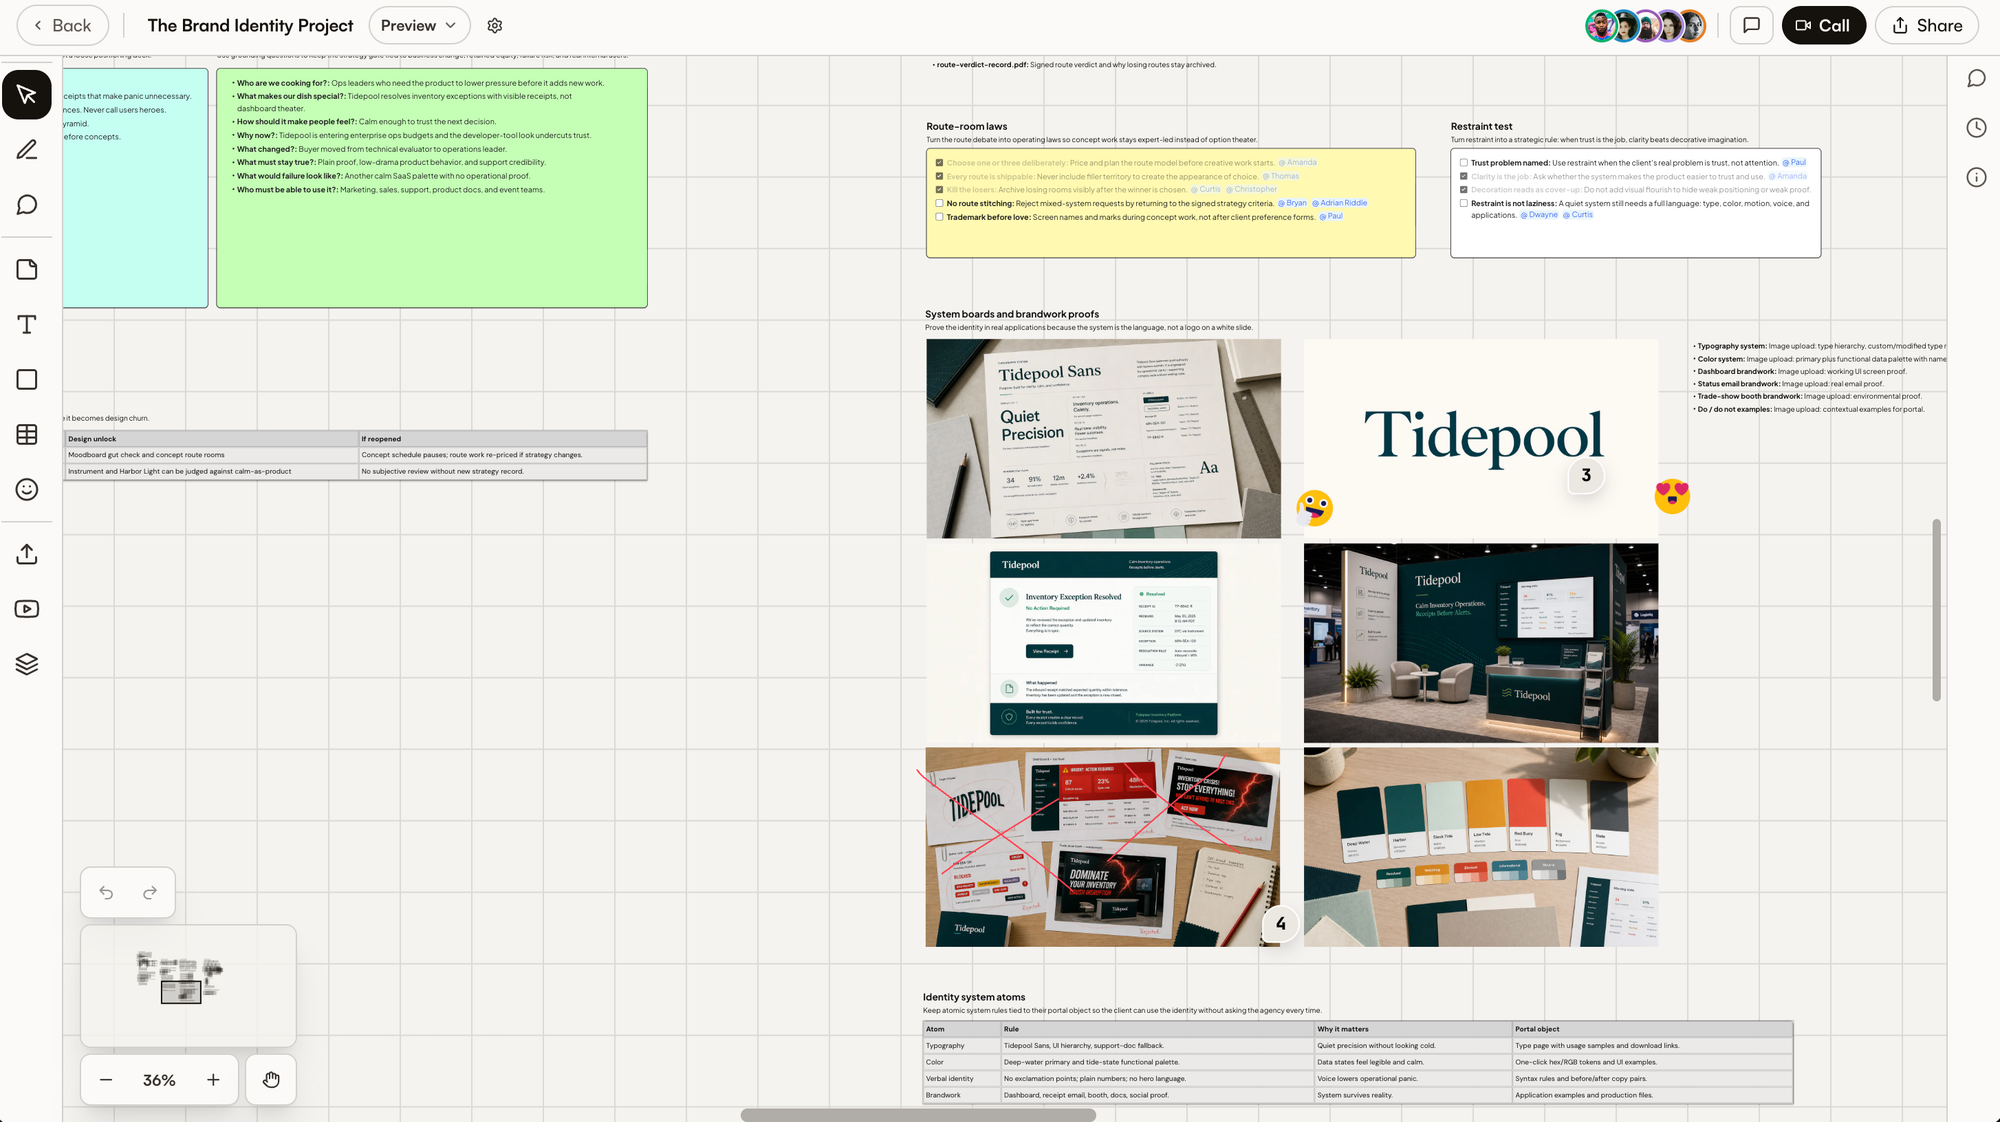Uncheck 'Kill the losers' item
Image resolution: width=2000 pixels, height=1122 pixels.
[939, 189]
